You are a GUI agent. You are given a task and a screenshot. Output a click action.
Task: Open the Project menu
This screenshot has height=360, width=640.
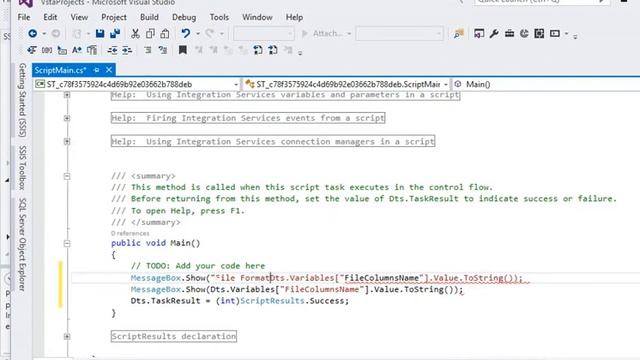click(113, 17)
